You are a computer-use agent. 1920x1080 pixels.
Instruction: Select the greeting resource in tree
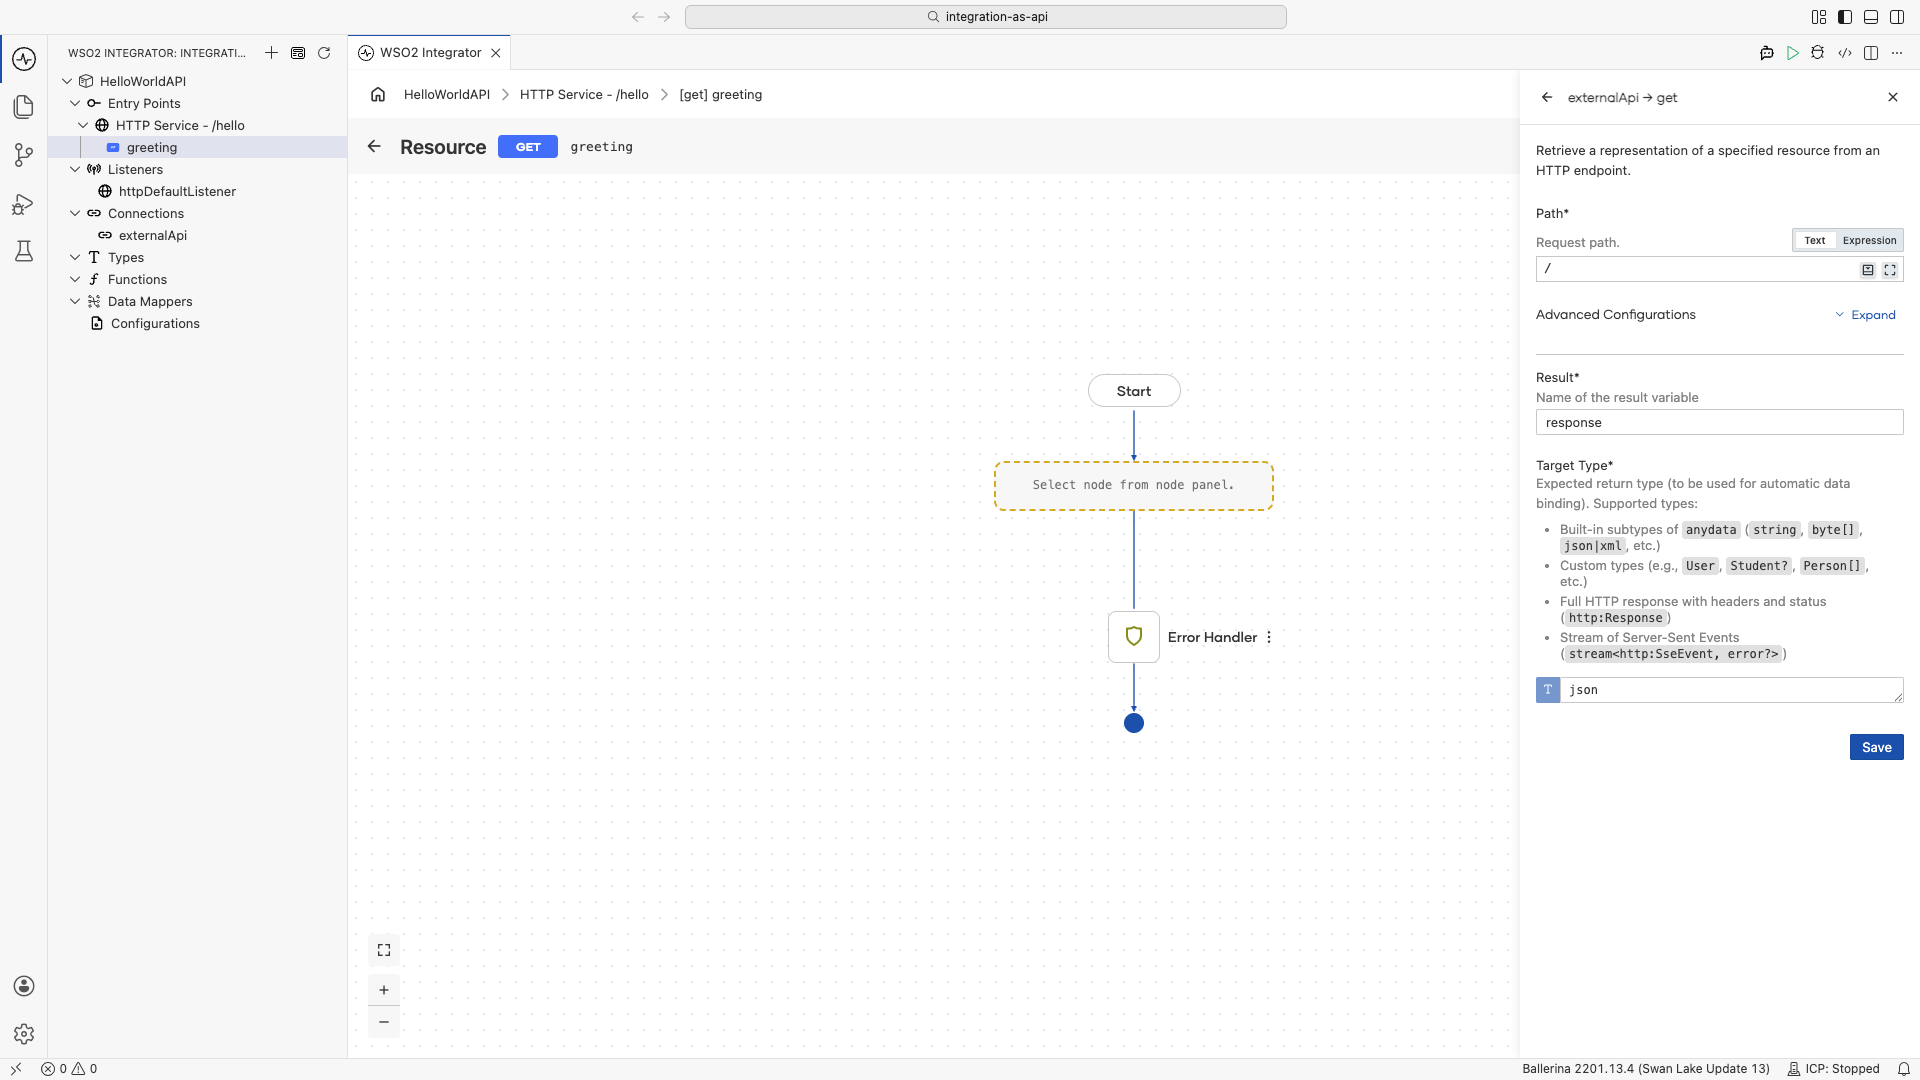[x=198, y=147]
